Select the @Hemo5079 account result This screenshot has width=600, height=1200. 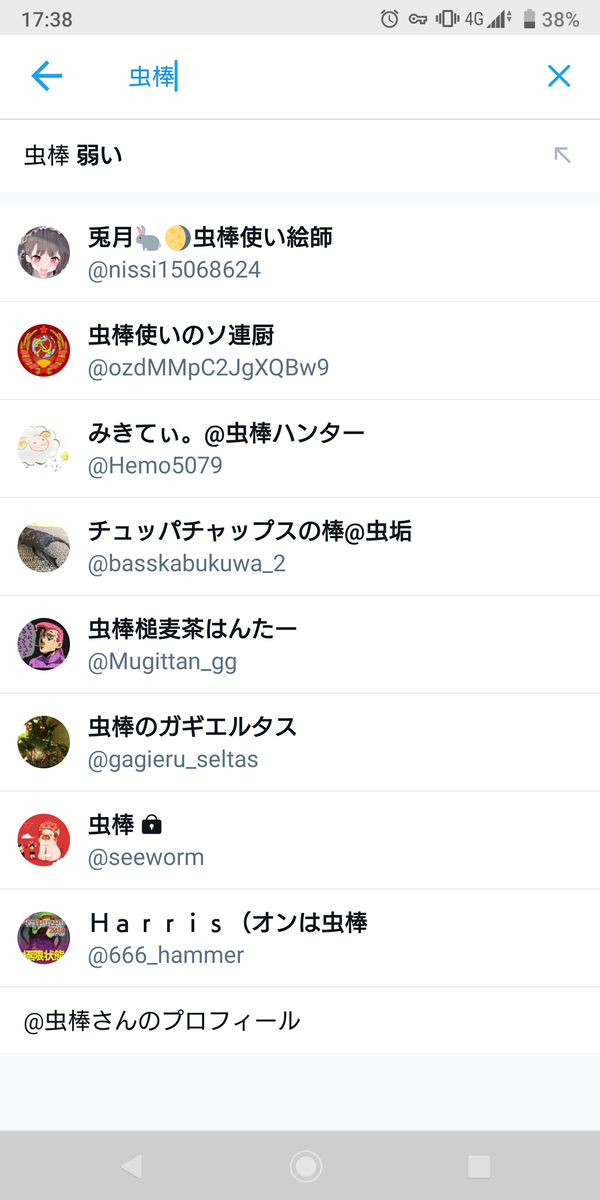click(300, 449)
